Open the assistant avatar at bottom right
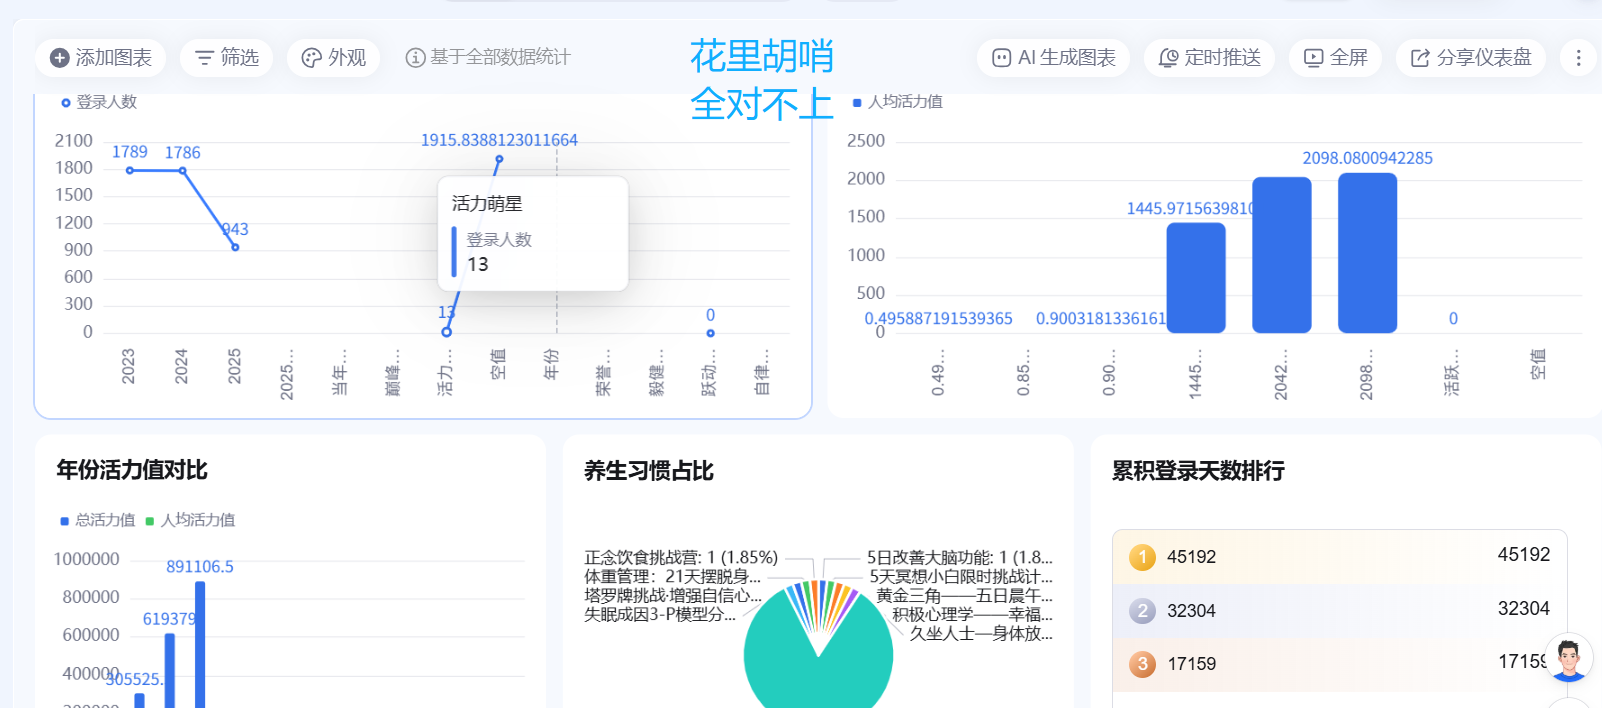This screenshot has width=1602, height=708. coord(1568,659)
